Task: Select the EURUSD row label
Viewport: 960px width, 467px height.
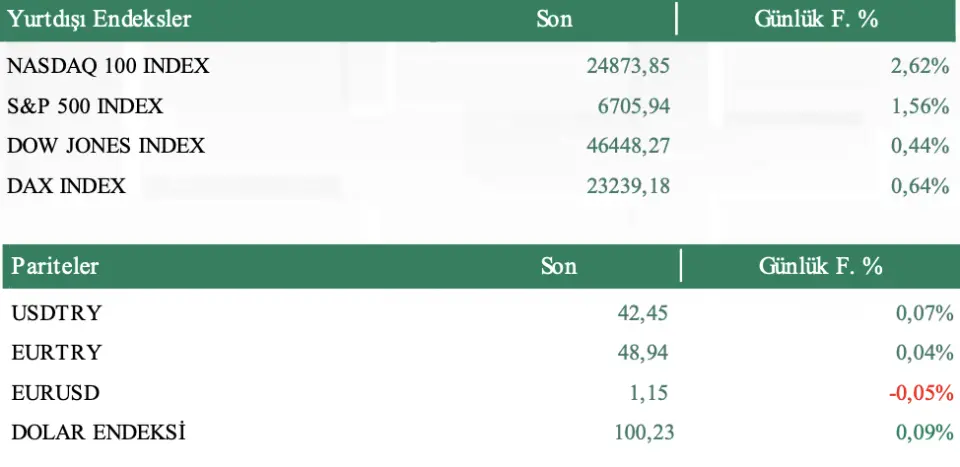Action: click(56, 393)
